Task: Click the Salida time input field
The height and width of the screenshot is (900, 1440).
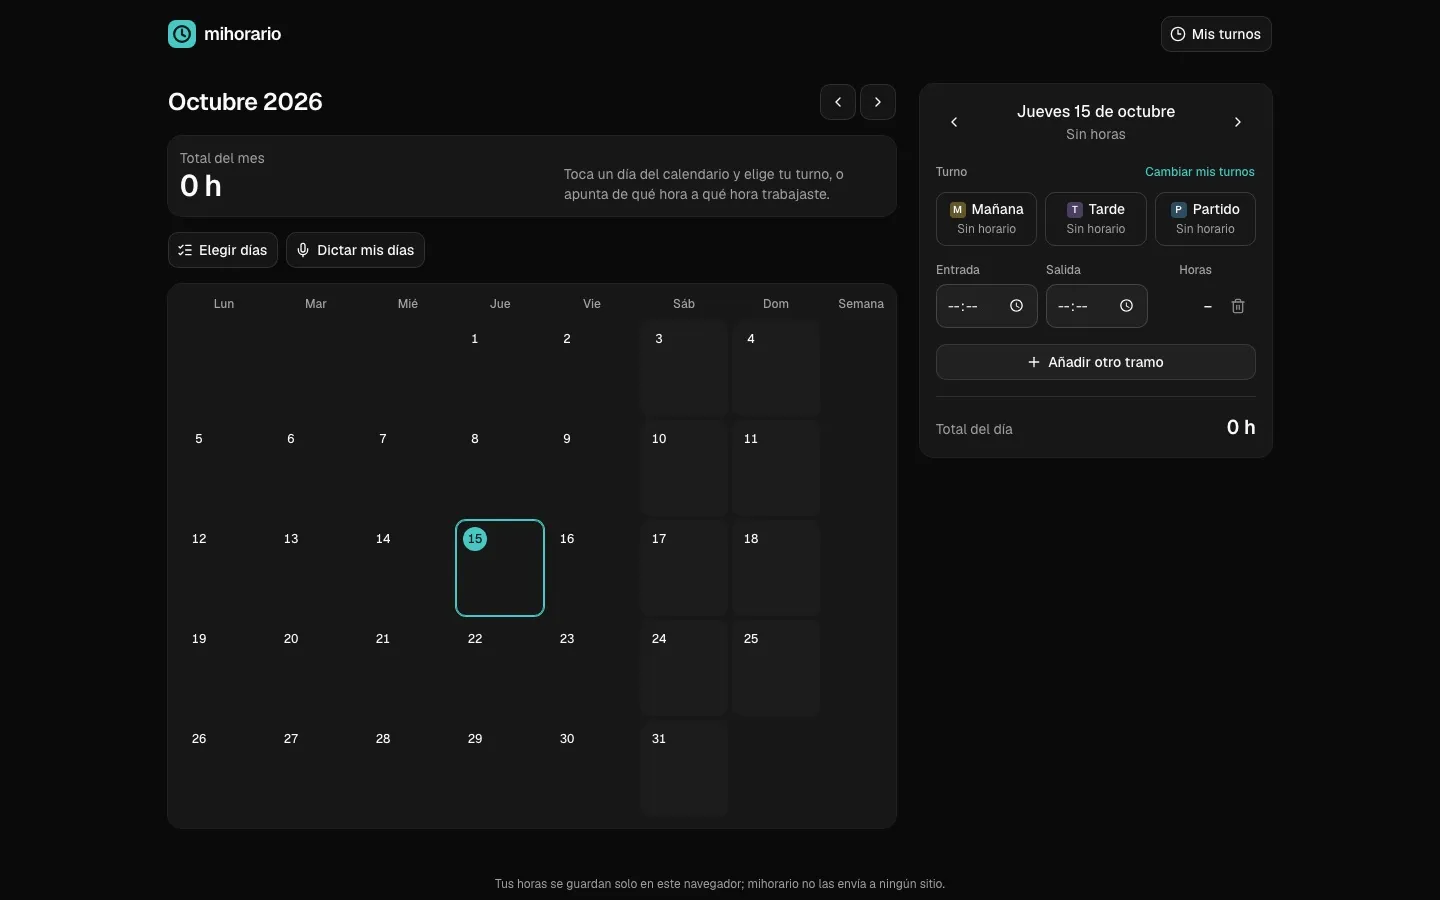Action: pyautogui.click(x=1097, y=306)
